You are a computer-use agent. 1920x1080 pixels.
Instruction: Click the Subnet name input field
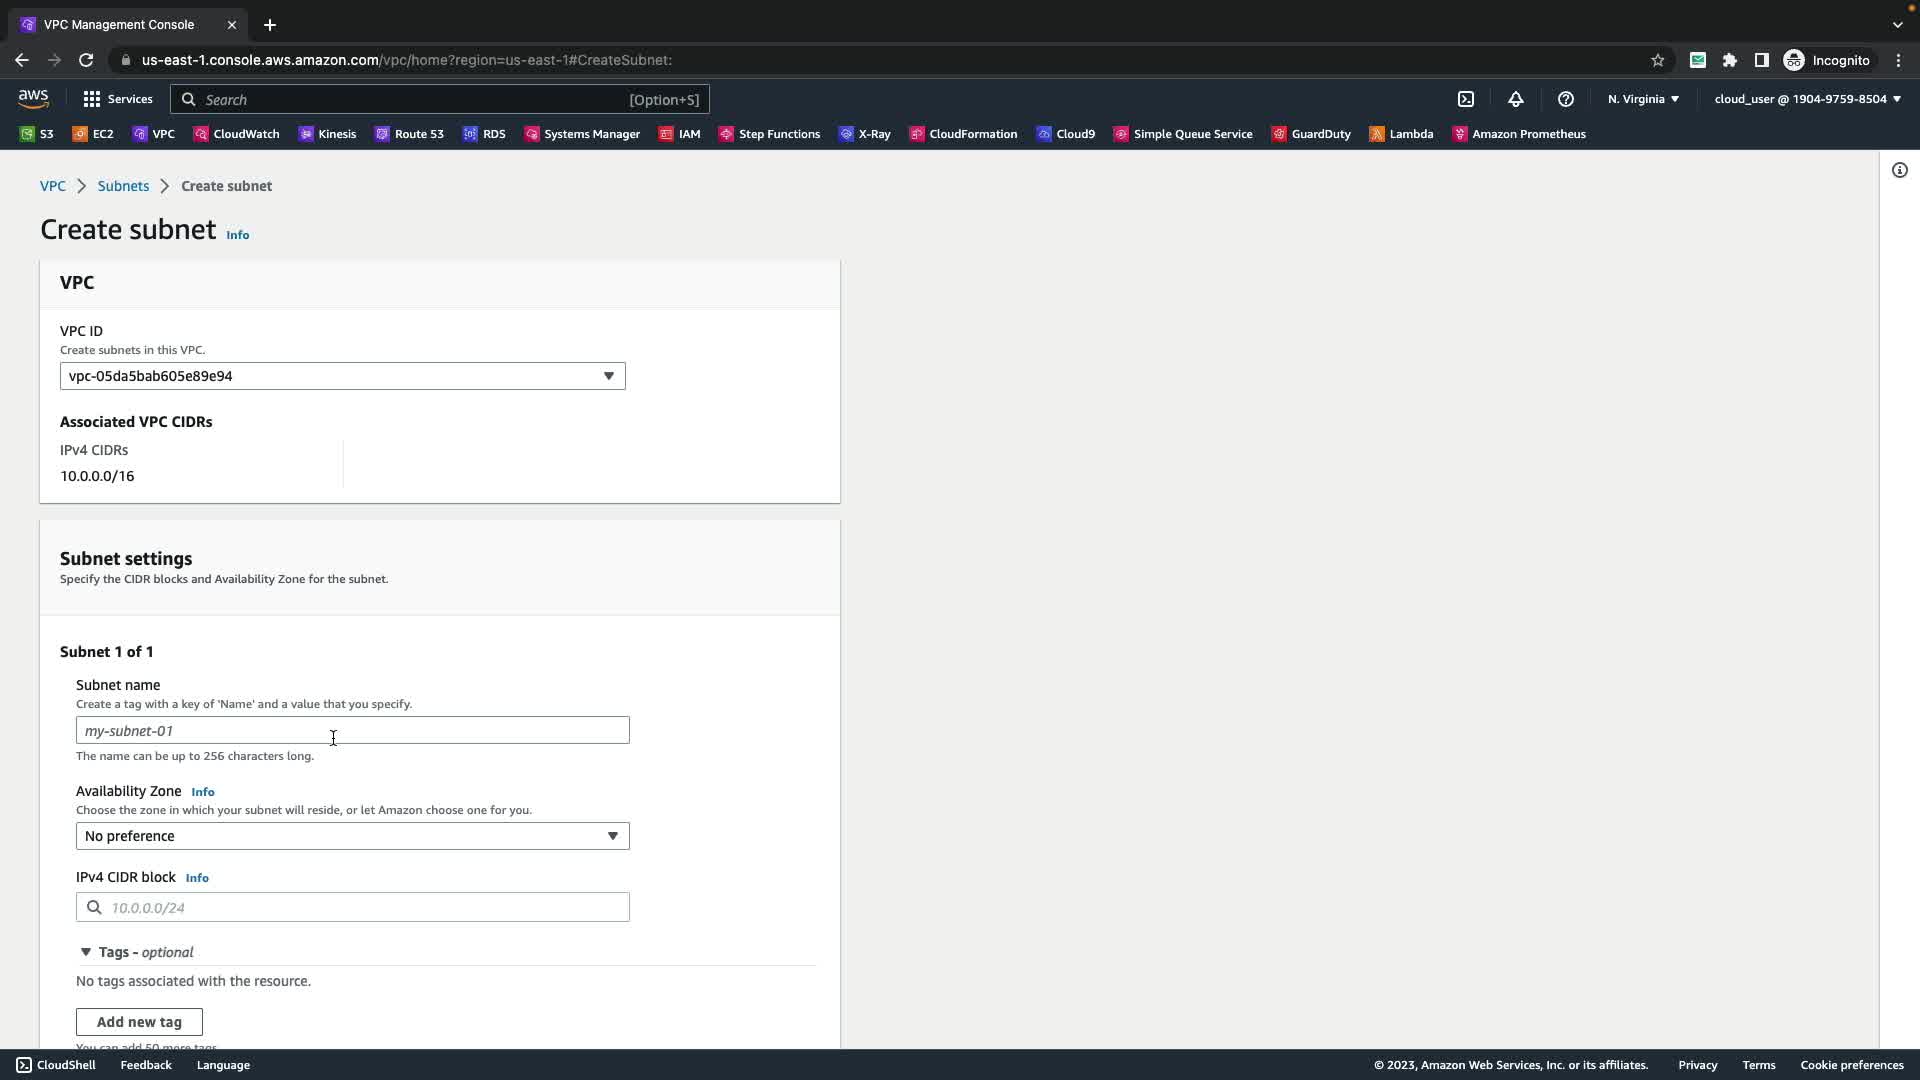pyautogui.click(x=352, y=731)
